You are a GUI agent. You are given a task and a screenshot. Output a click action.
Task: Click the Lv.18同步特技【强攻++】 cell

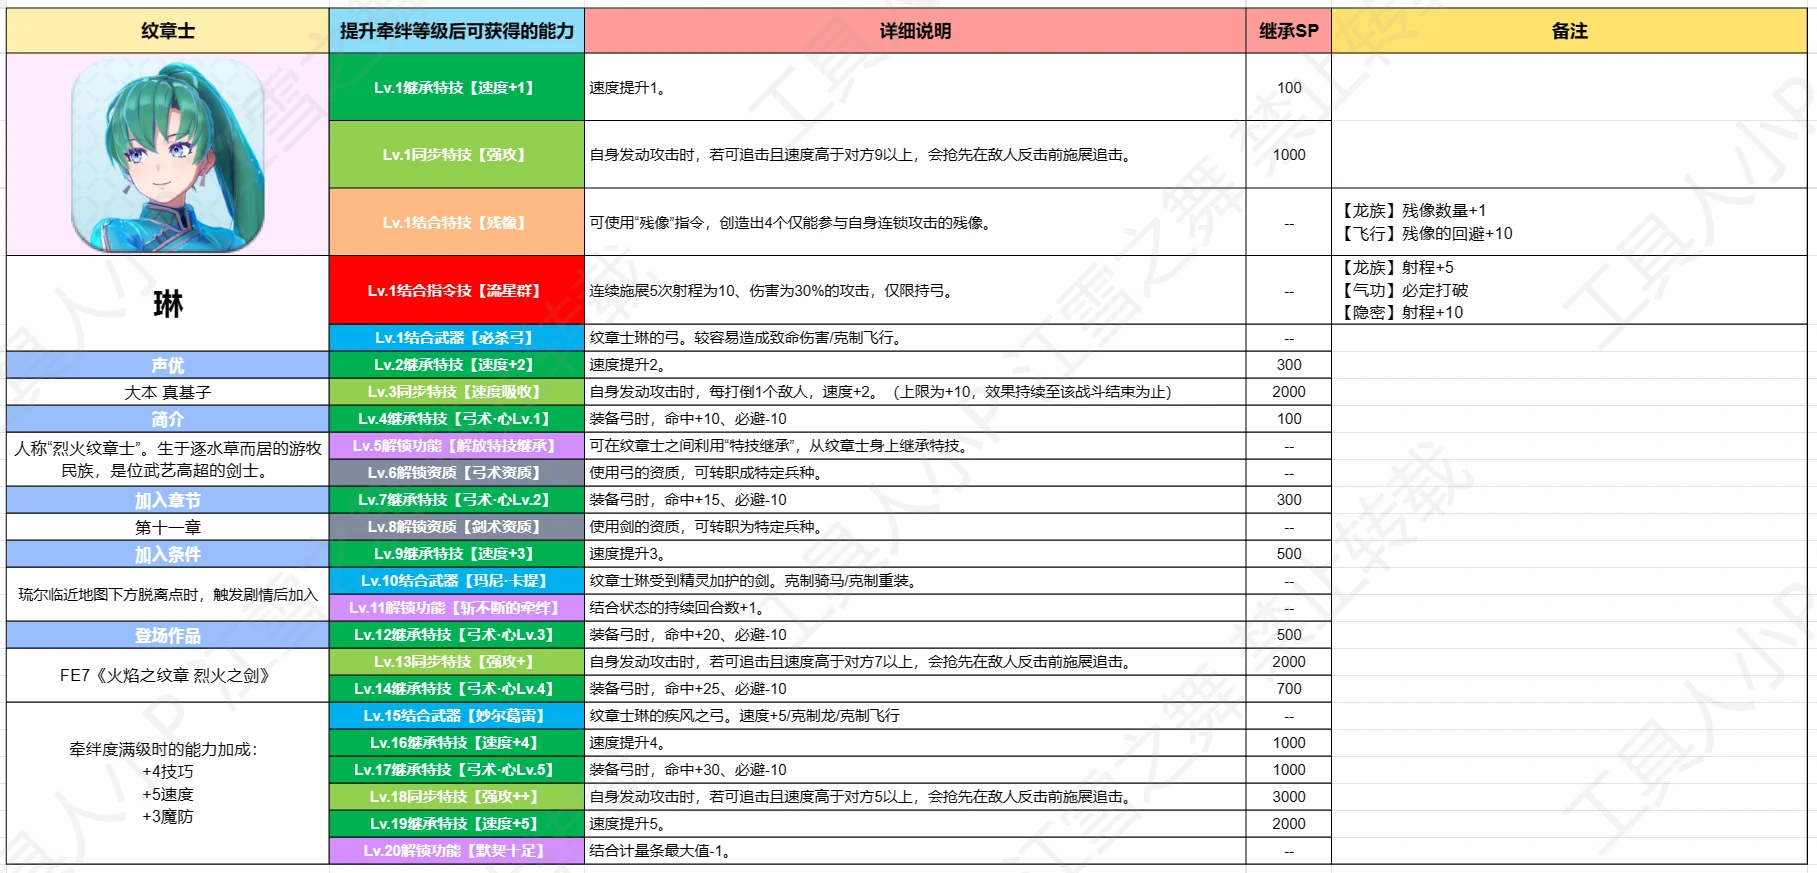click(457, 797)
